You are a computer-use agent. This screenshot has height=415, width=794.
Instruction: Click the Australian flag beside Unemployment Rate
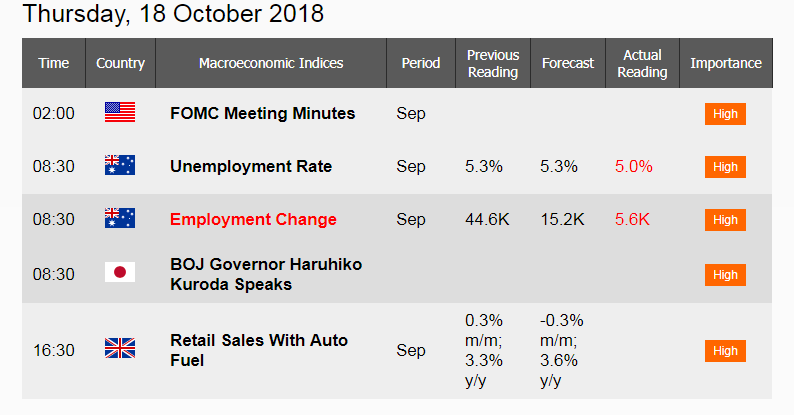point(120,165)
